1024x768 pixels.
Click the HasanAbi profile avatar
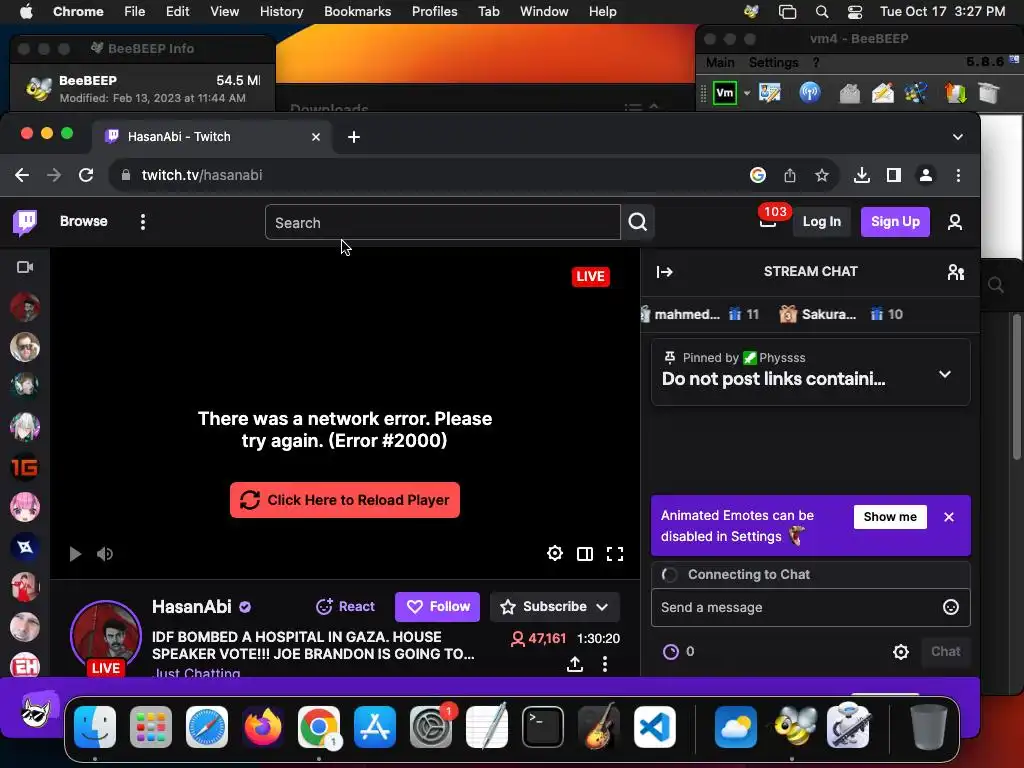tap(106, 635)
